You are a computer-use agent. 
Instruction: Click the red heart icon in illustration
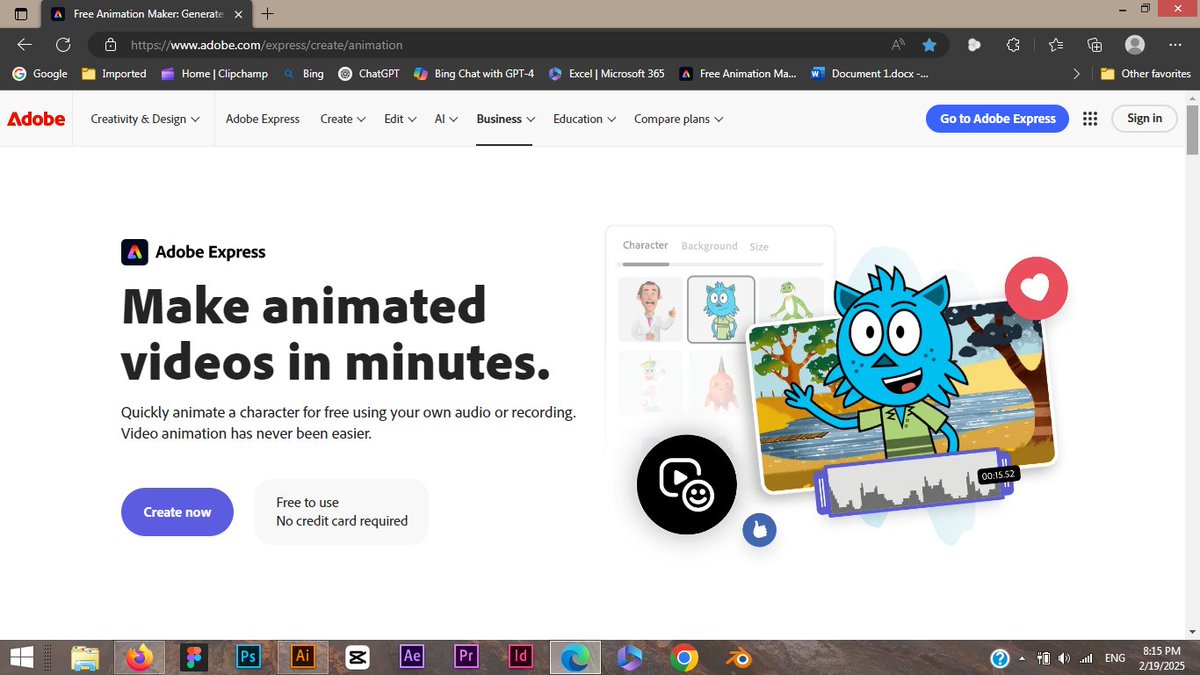point(1036,288)
